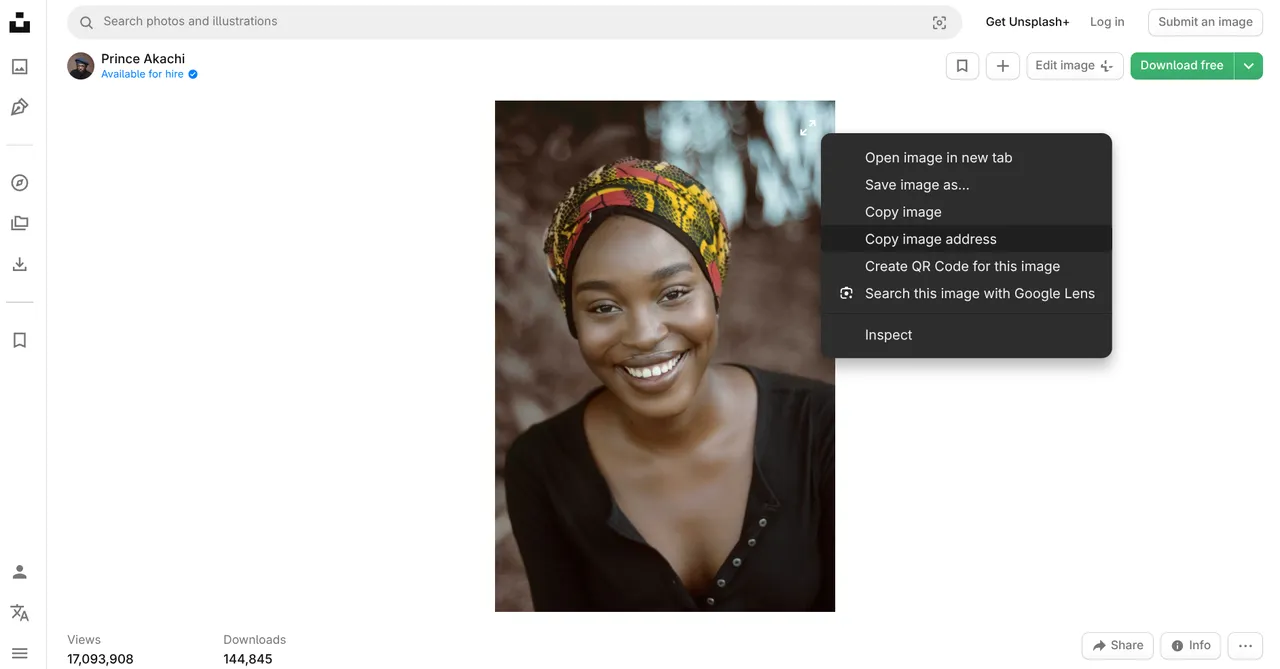
Task: Click the Unsplash logo
Action: coord(20,21)
